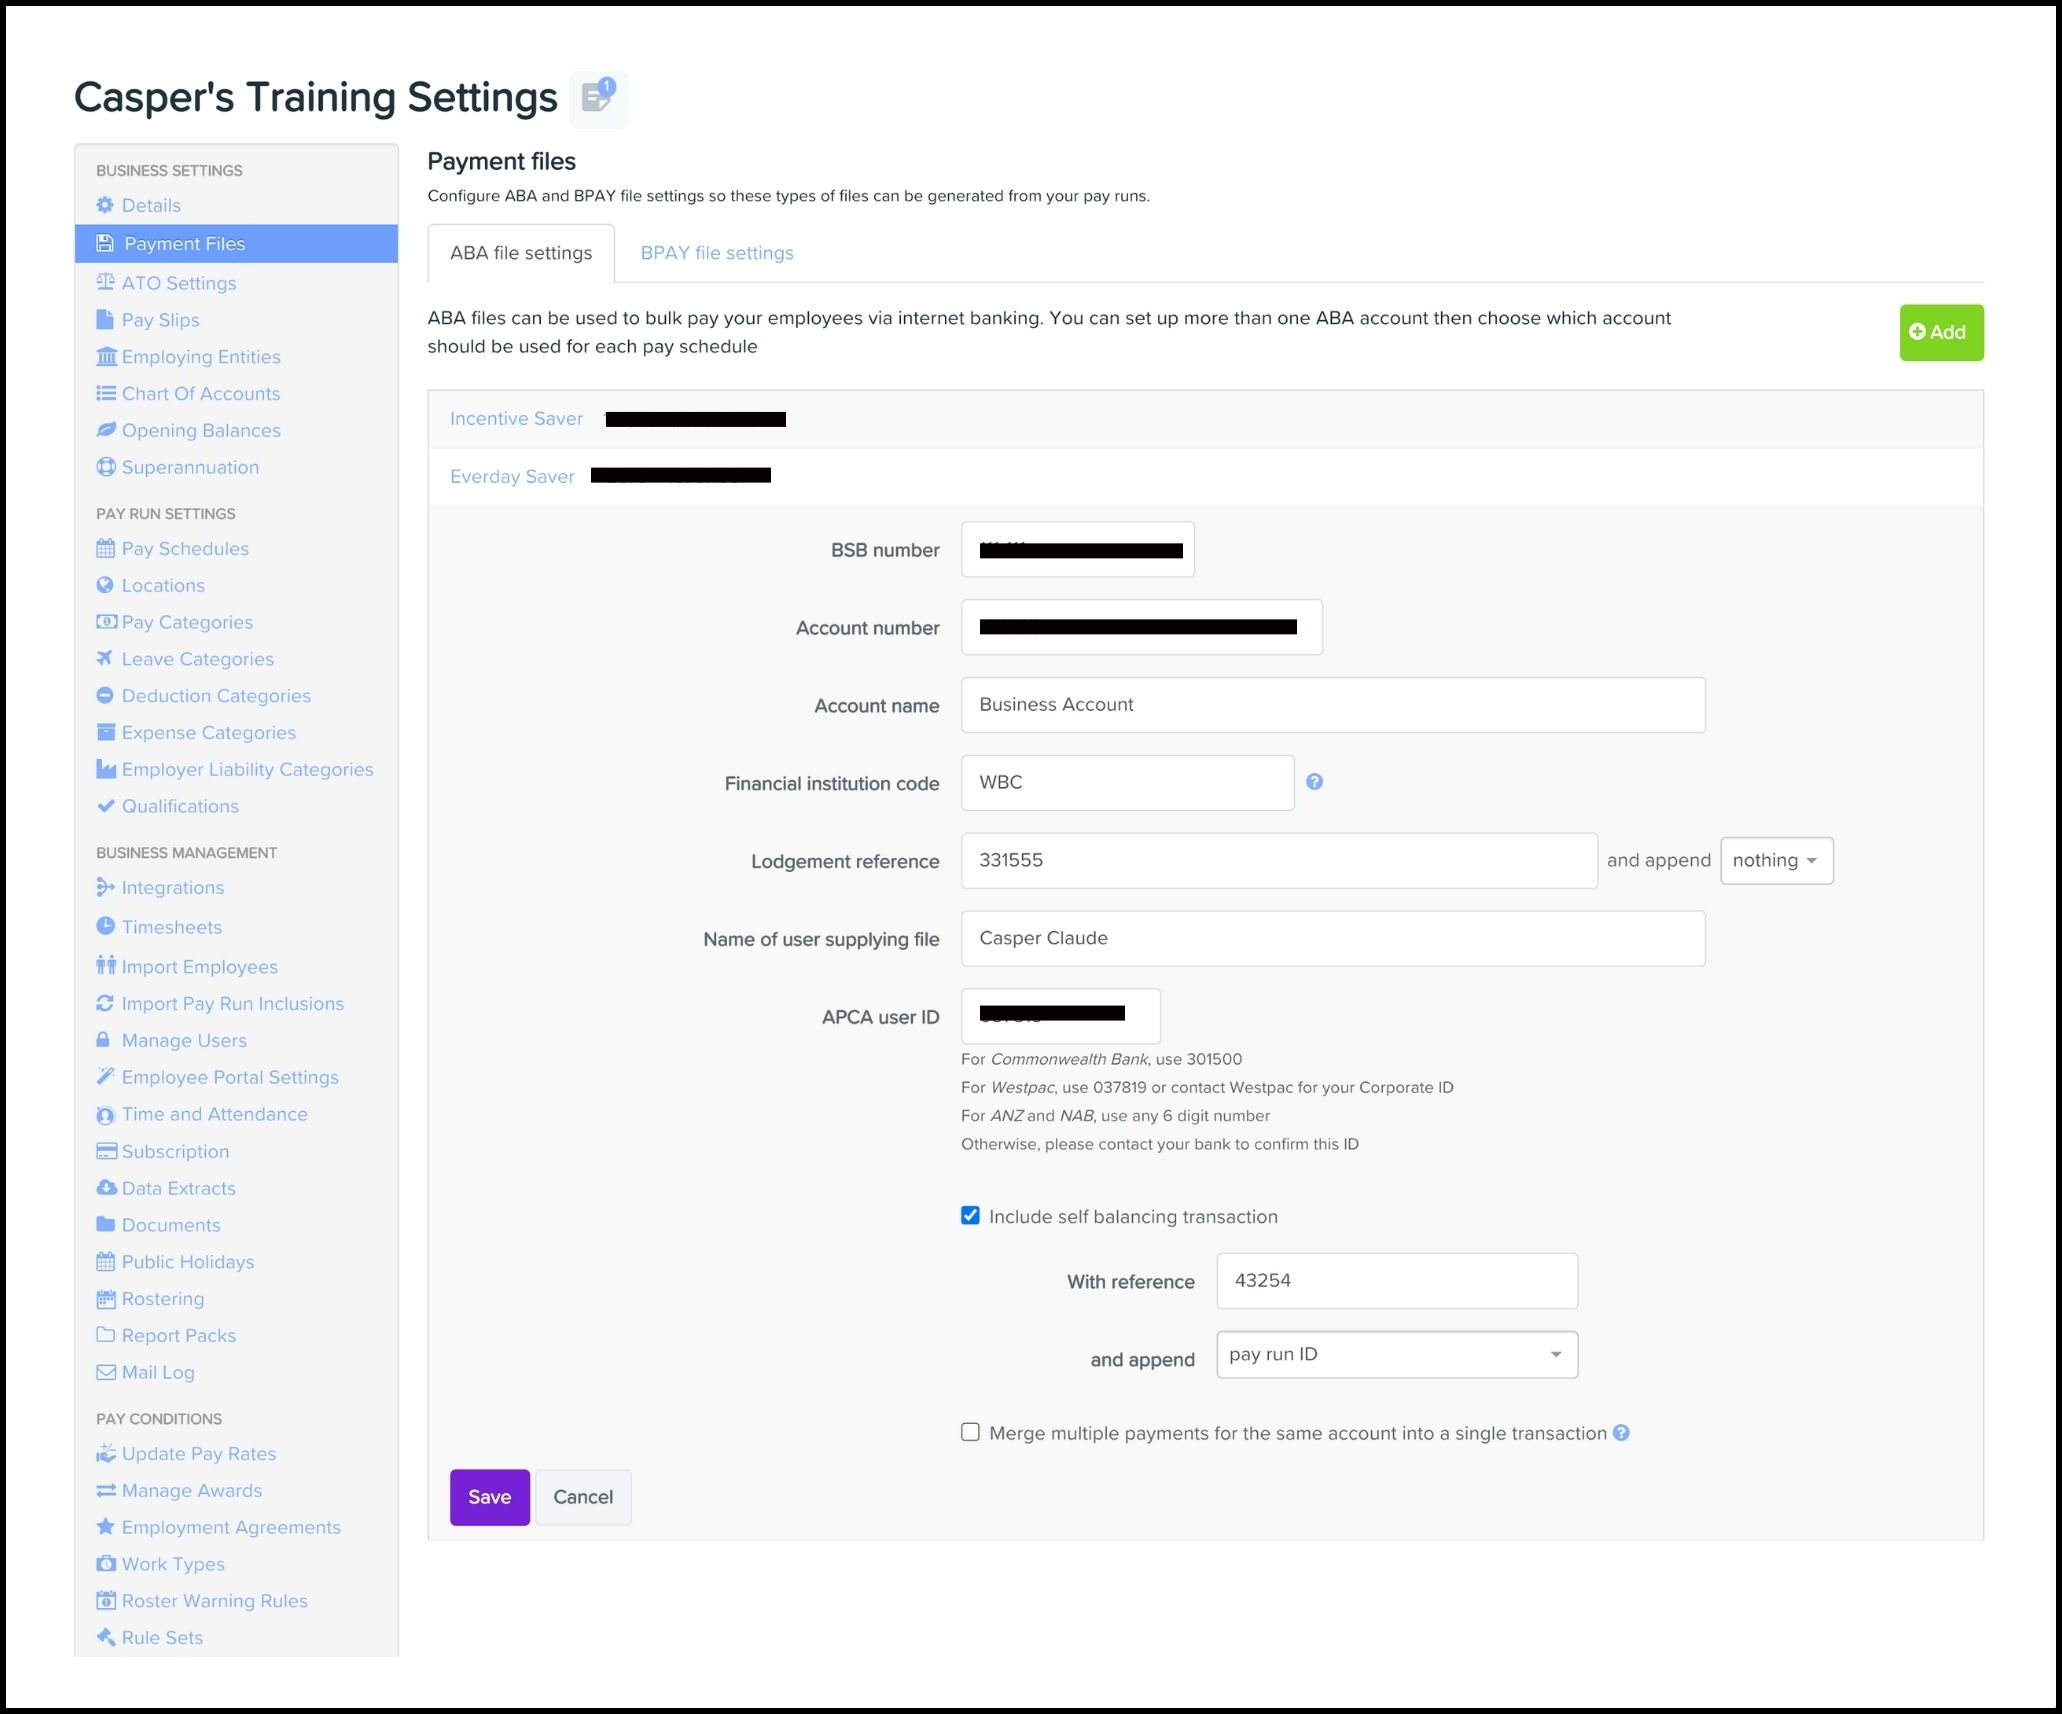
Task: Save the ABA file settings
Action: pyautogui.click(x=489, y=1497)
